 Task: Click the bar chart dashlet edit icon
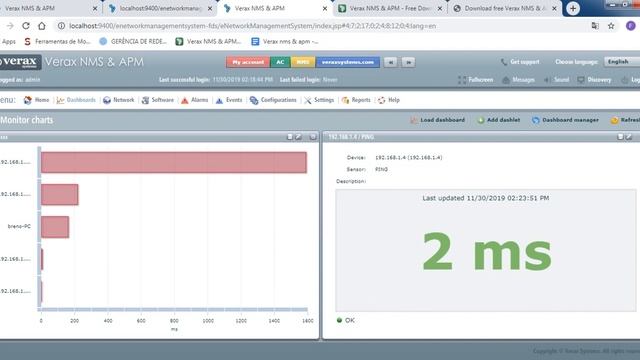[299, 137]
